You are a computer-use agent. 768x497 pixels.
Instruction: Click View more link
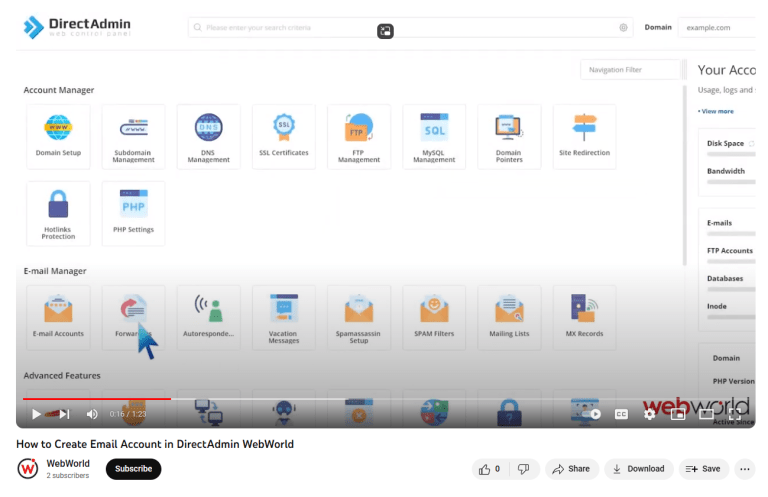[x=716, y=111]
